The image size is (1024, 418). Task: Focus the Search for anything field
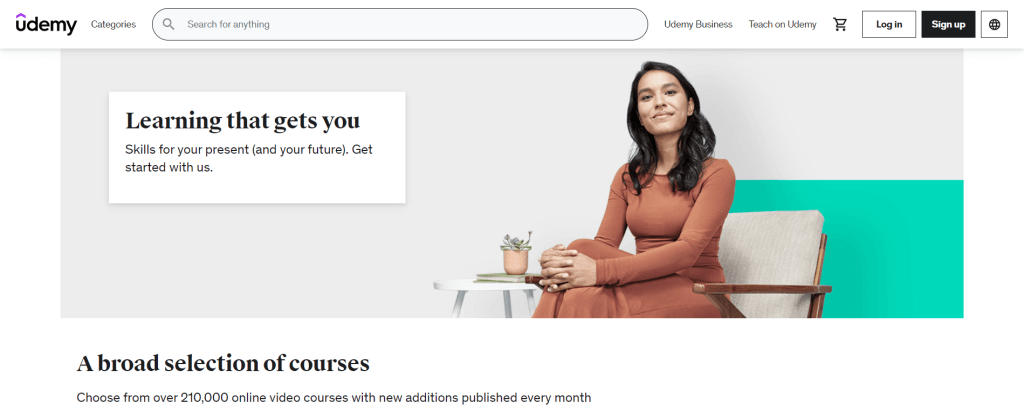coord(400,24)
